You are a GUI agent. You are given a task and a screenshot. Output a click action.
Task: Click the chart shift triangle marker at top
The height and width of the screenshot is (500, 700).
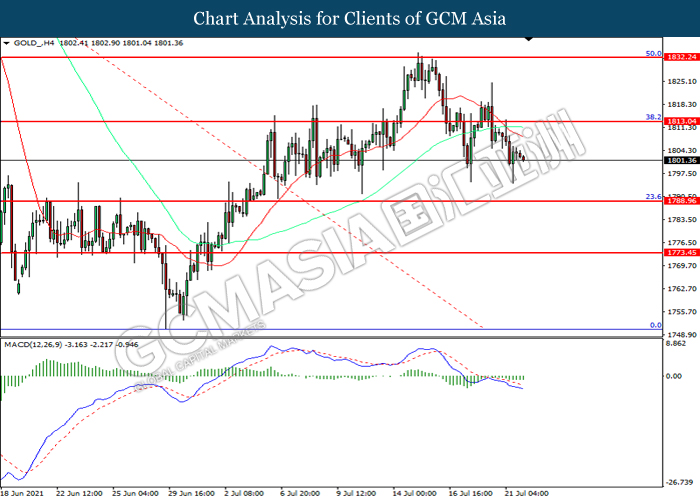point(529,39)
